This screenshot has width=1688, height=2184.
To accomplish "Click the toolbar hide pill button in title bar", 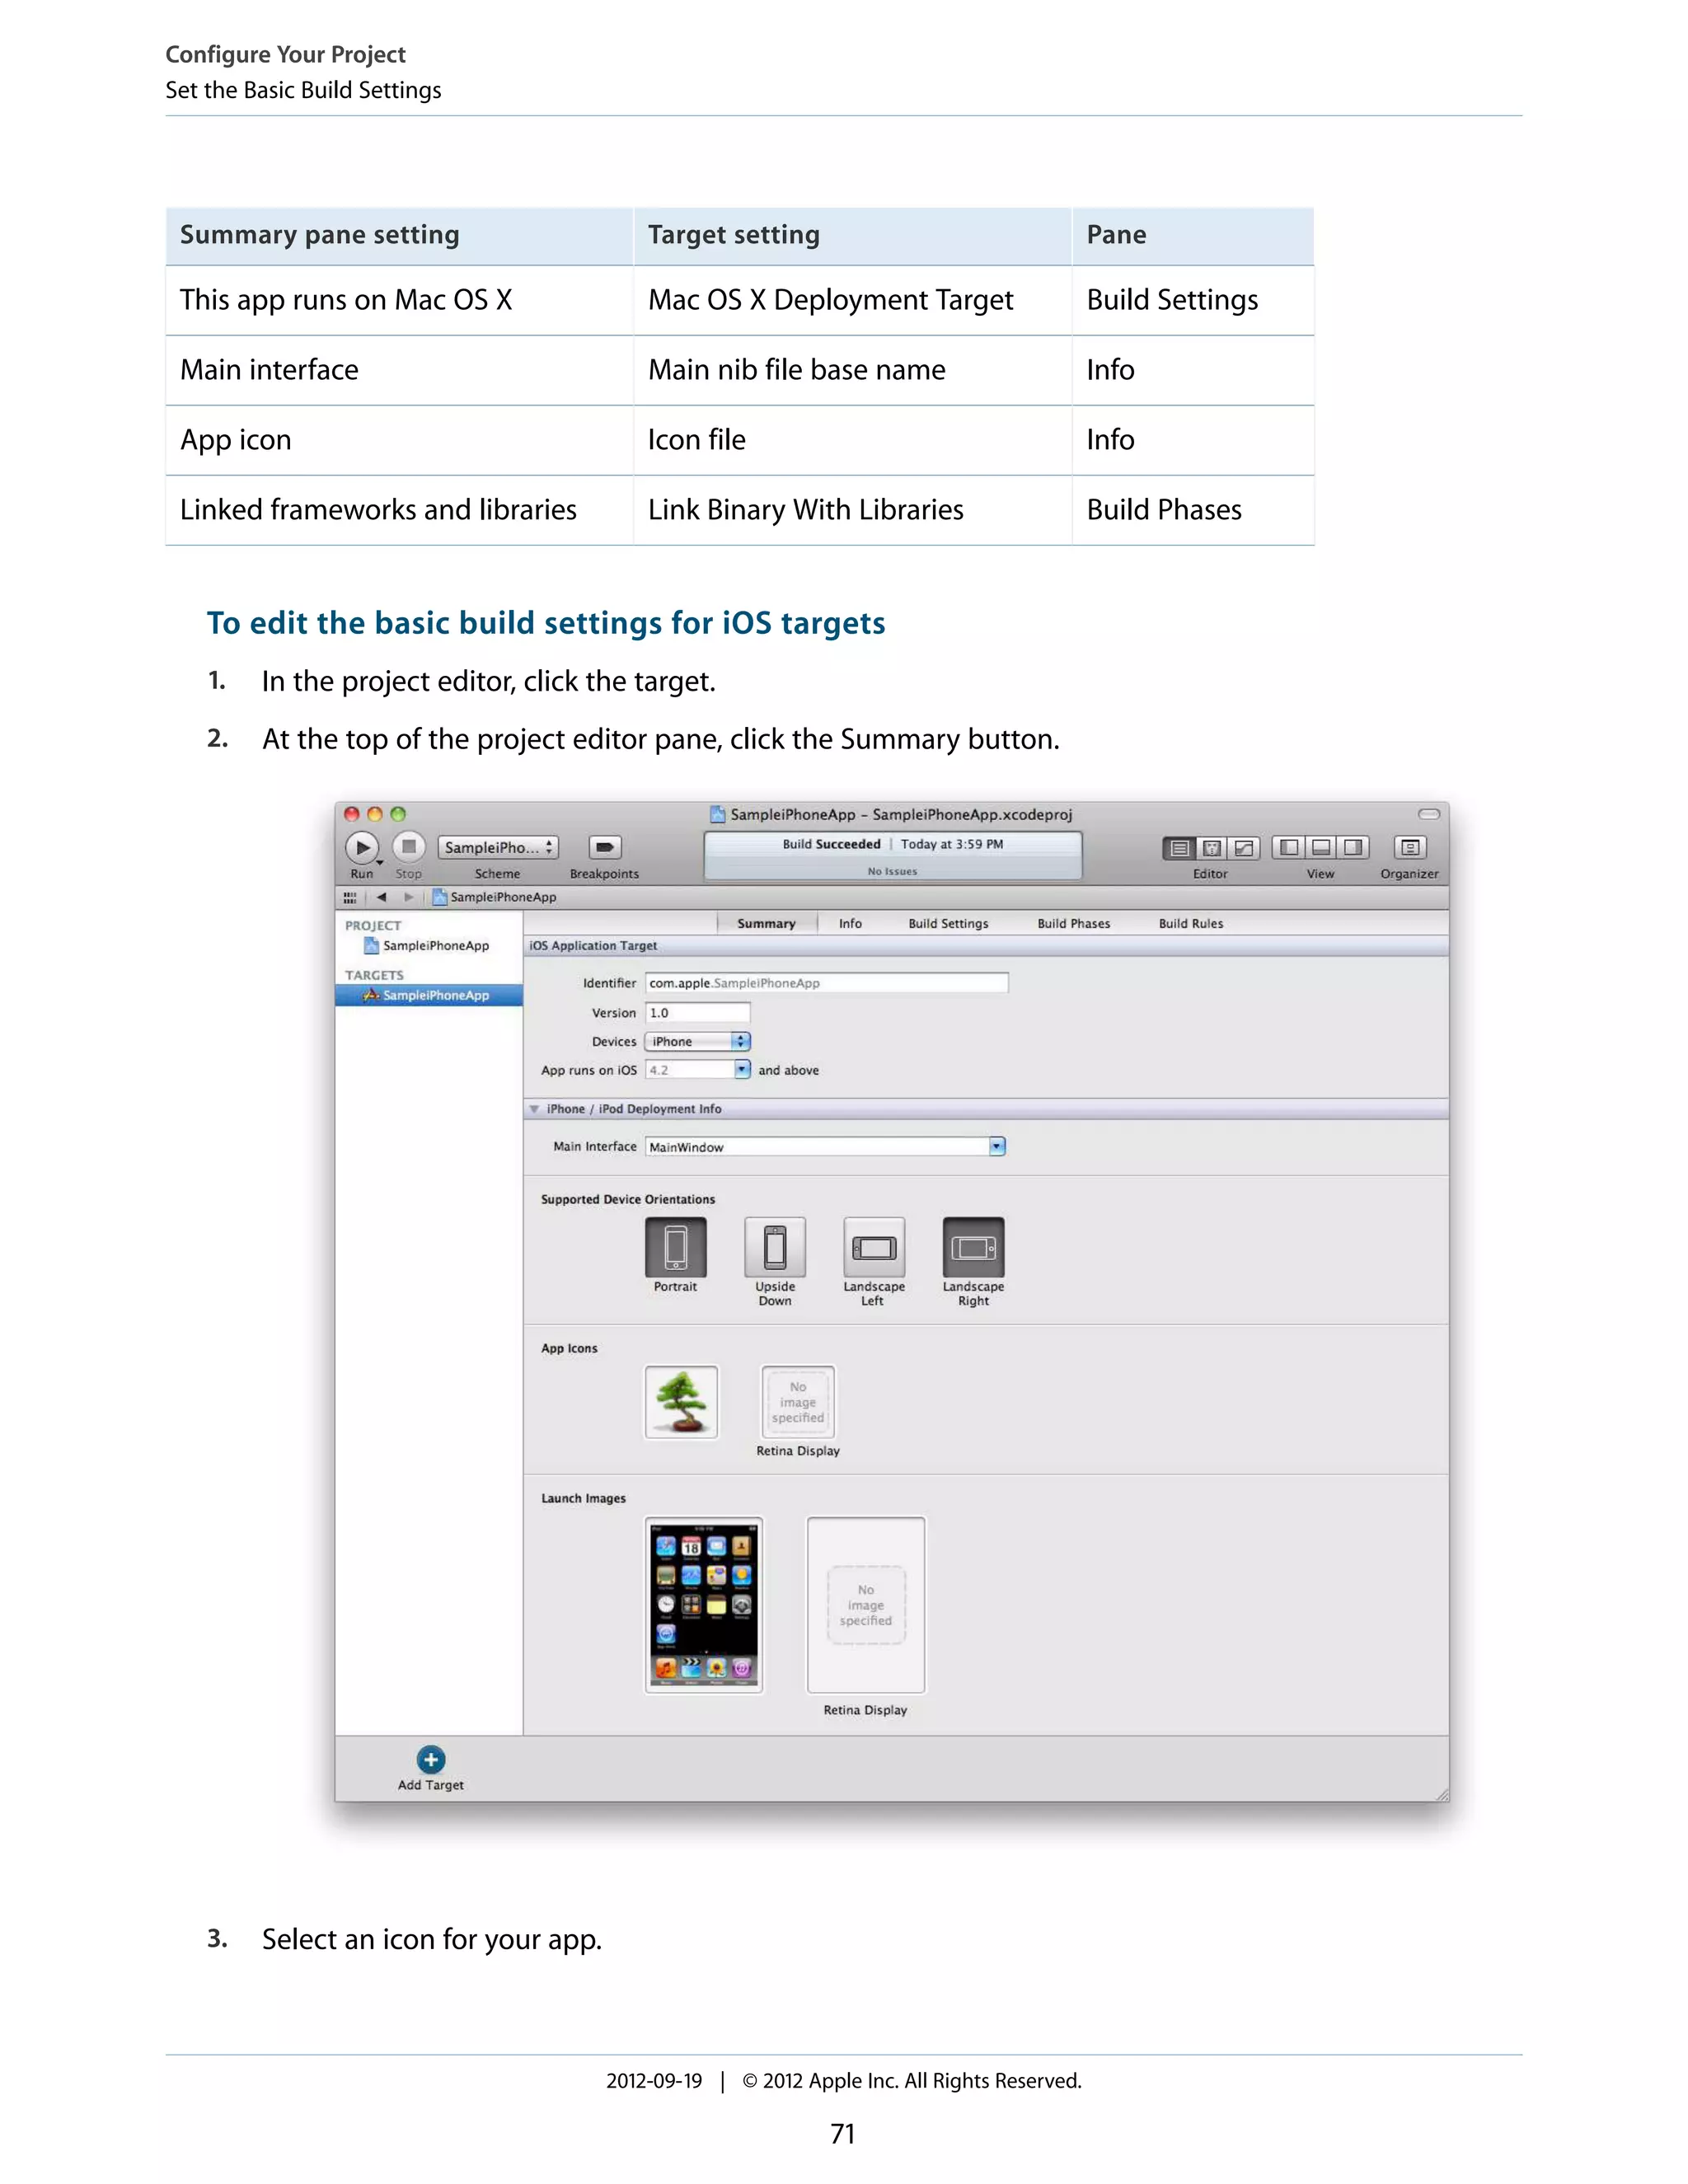I will point(1429,814).
